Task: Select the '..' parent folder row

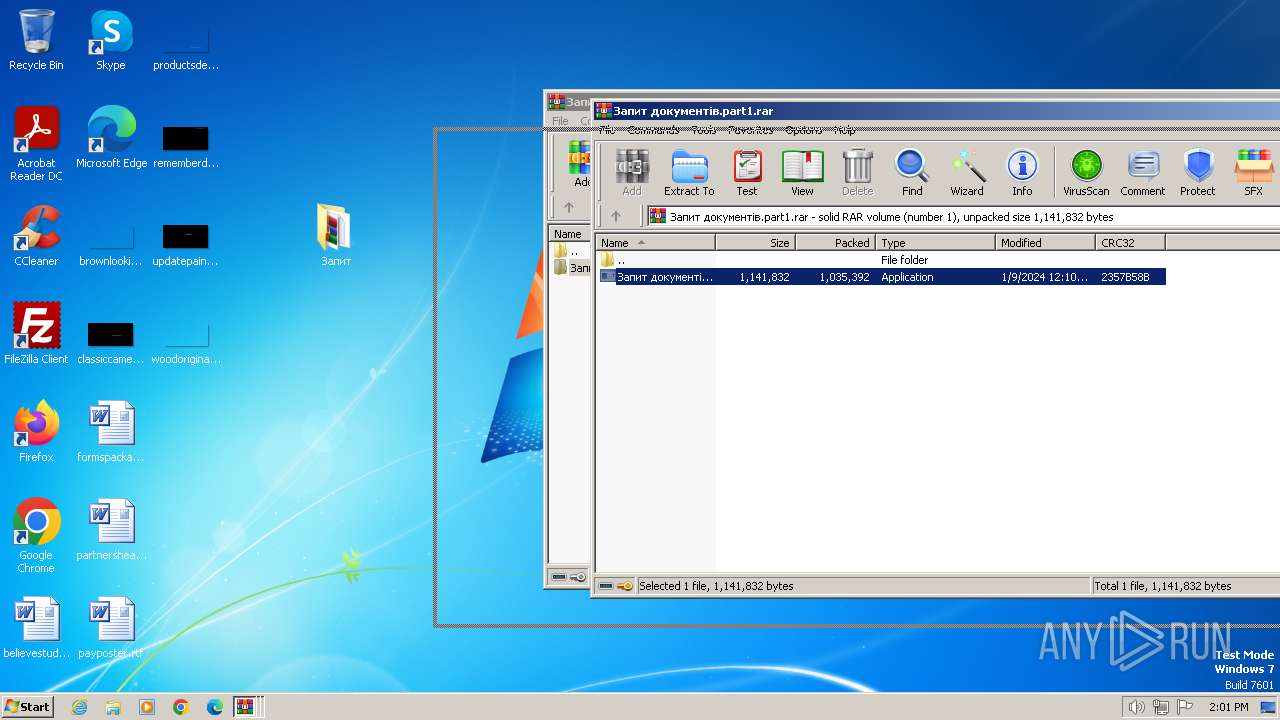Action: pyautogui.click(x=880, y=260)
